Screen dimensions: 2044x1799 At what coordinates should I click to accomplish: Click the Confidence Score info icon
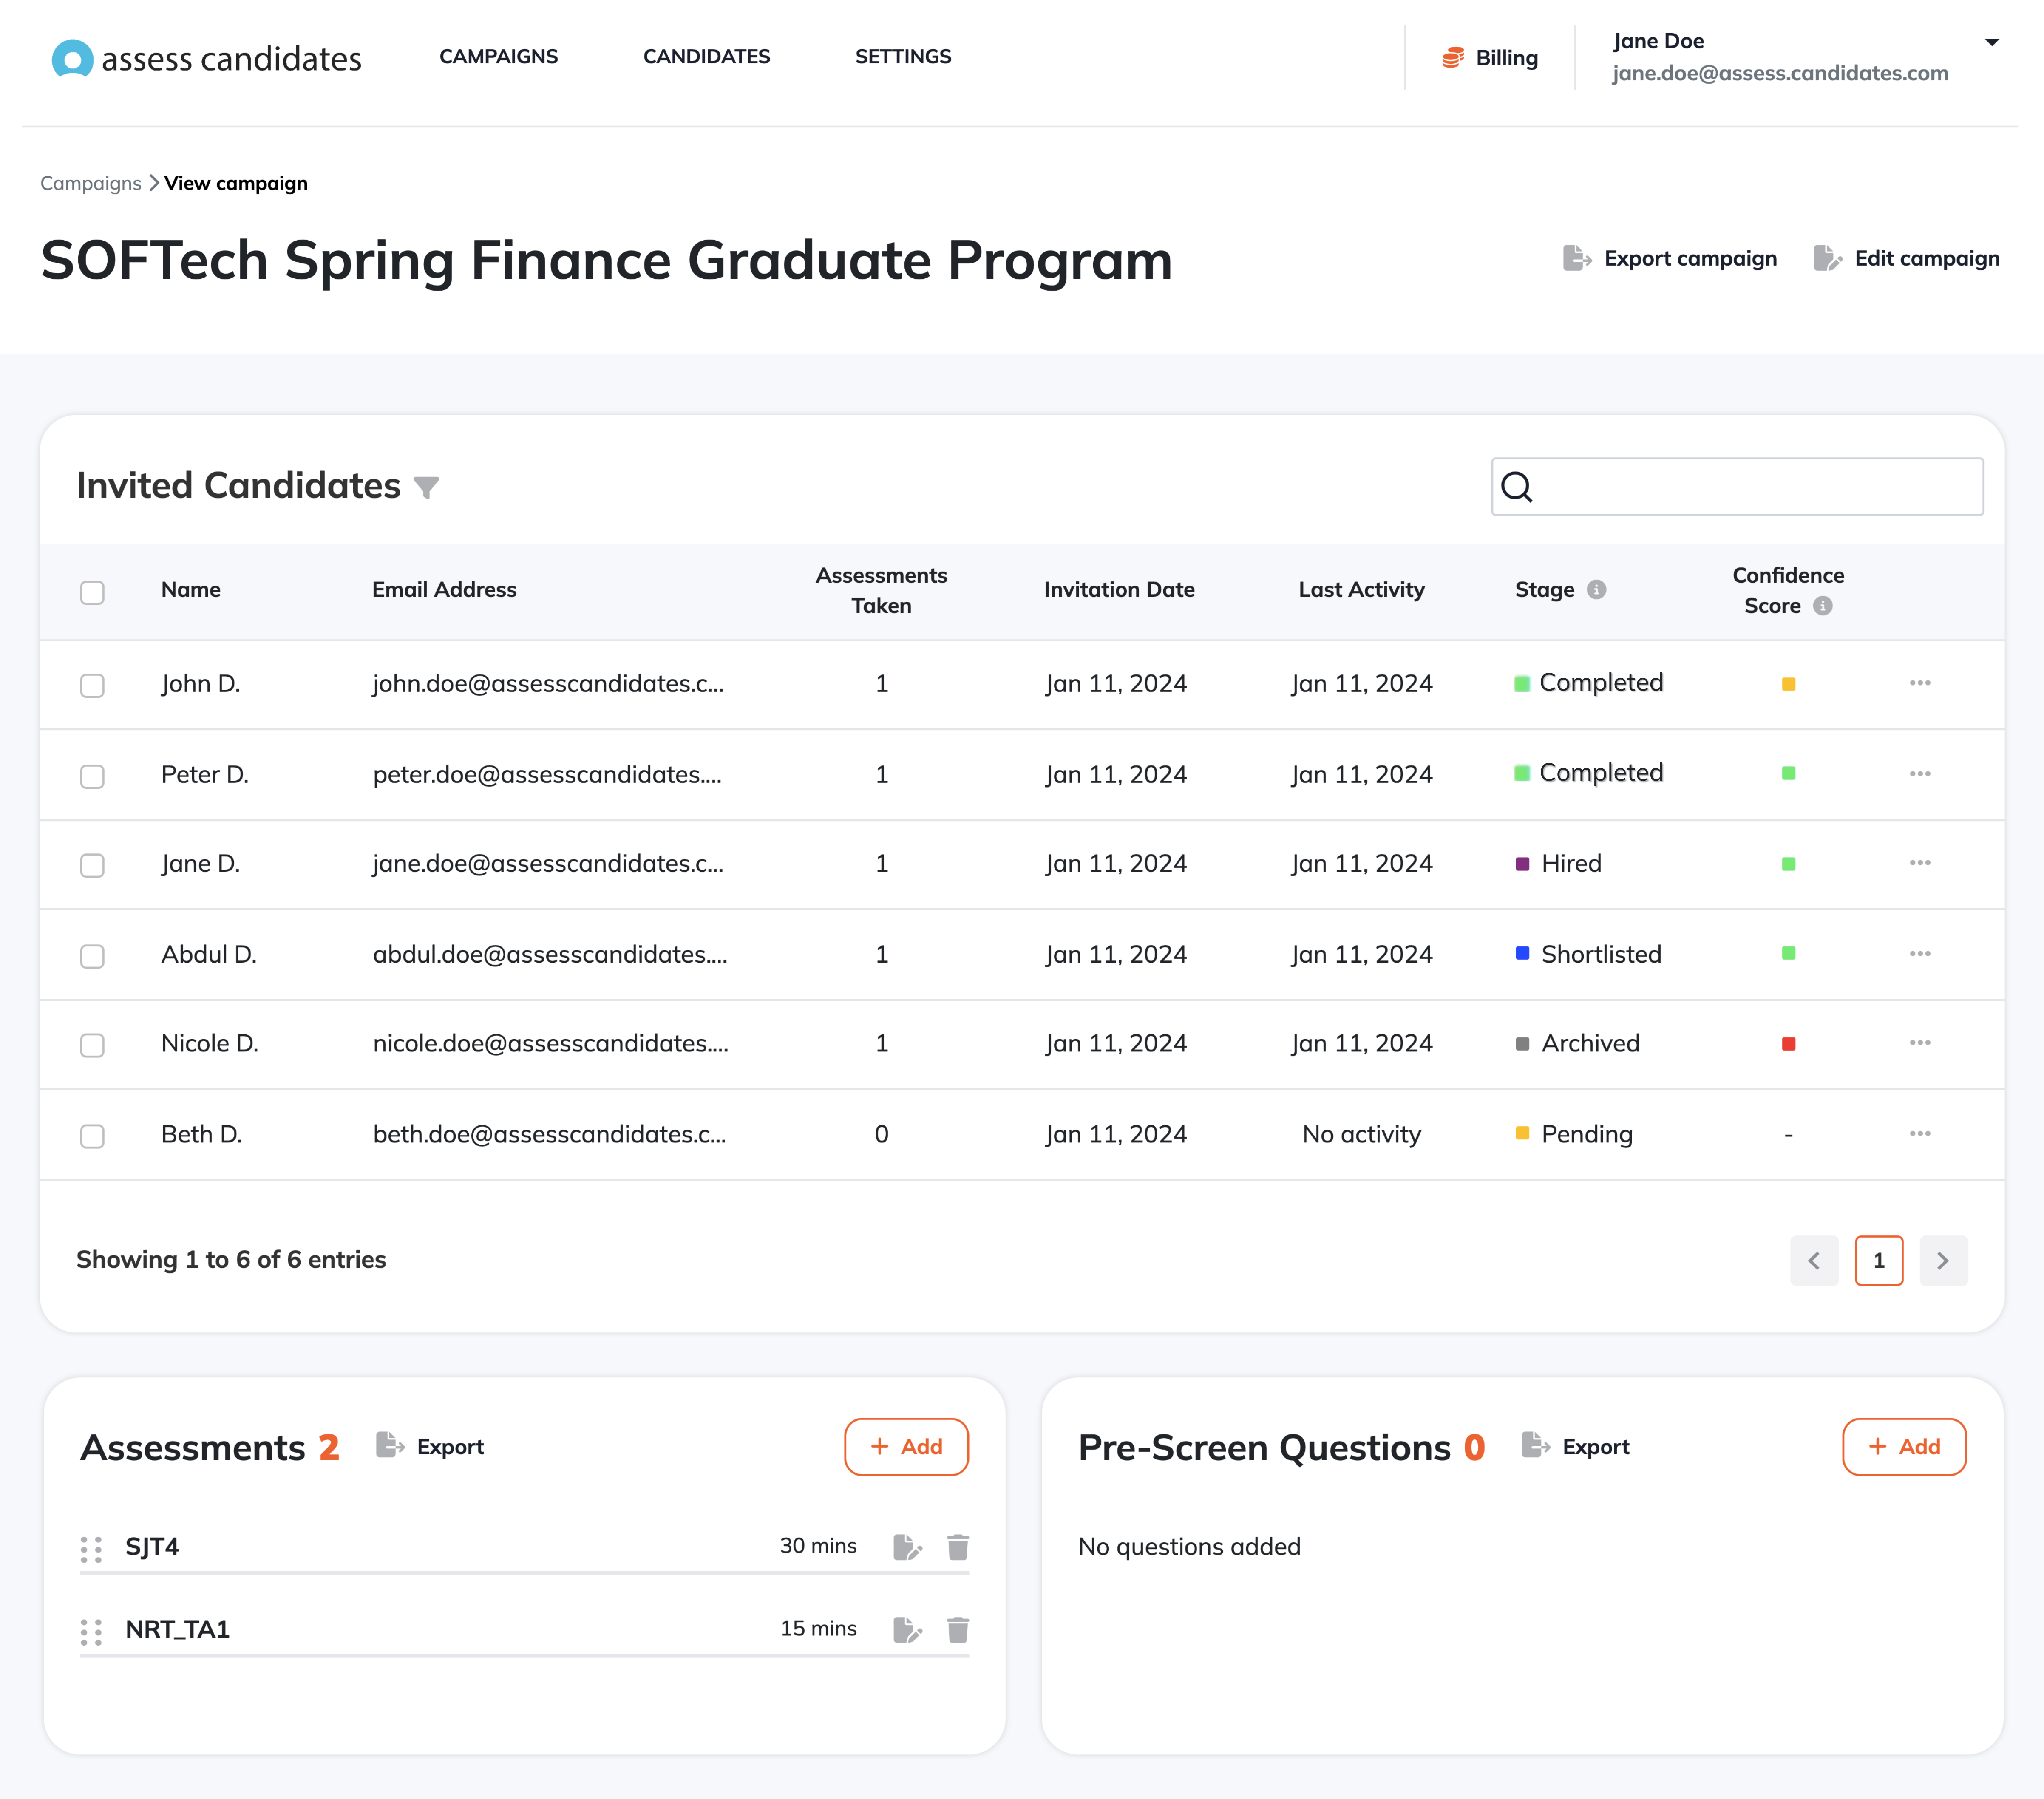coord(1823,606)
